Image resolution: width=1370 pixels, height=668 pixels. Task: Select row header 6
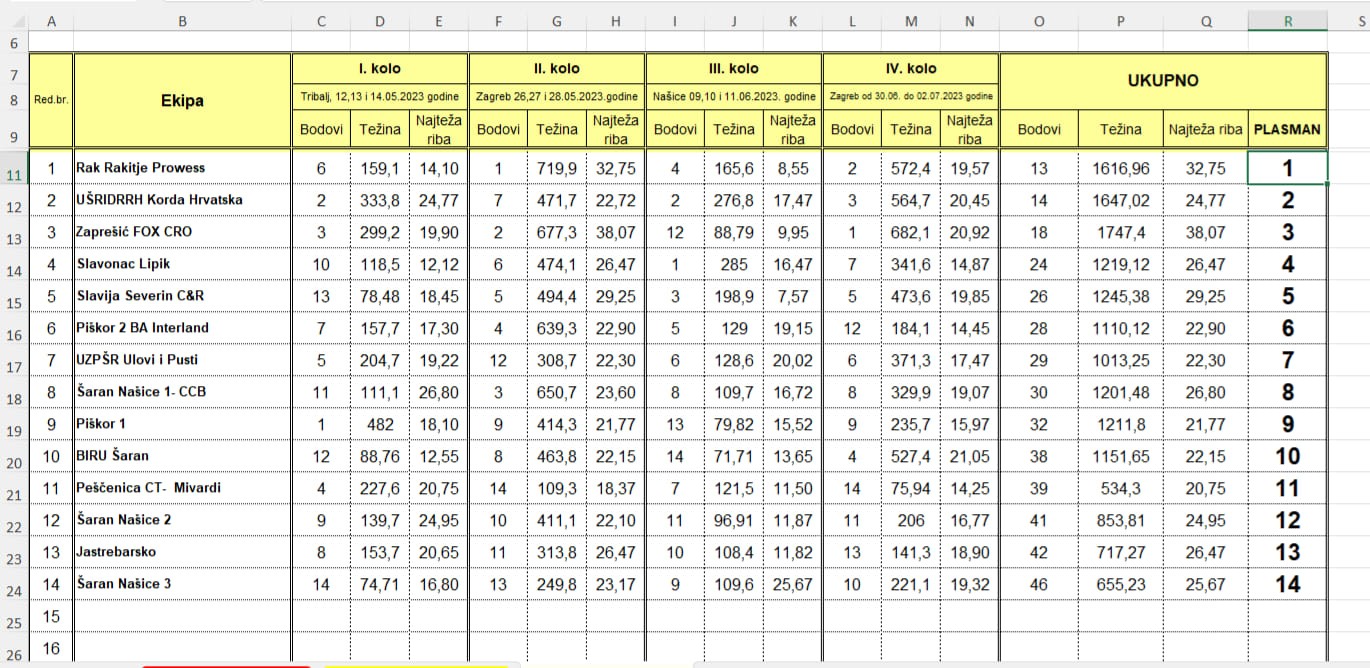[14, 43]
